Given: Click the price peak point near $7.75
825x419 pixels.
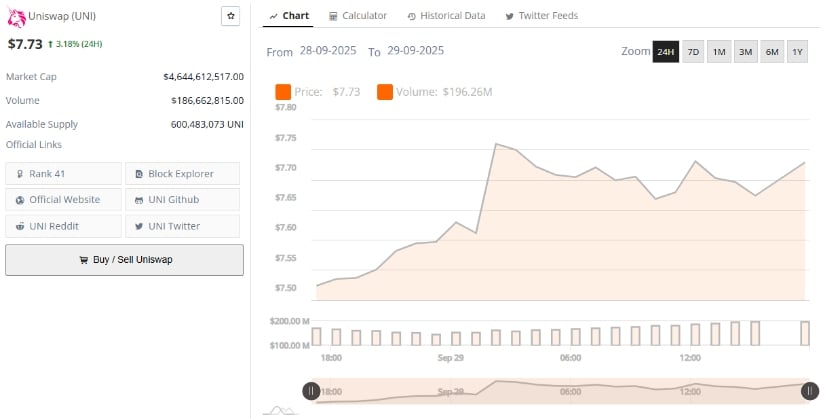Looking at the screenshot, I should (x=496, y=143).
